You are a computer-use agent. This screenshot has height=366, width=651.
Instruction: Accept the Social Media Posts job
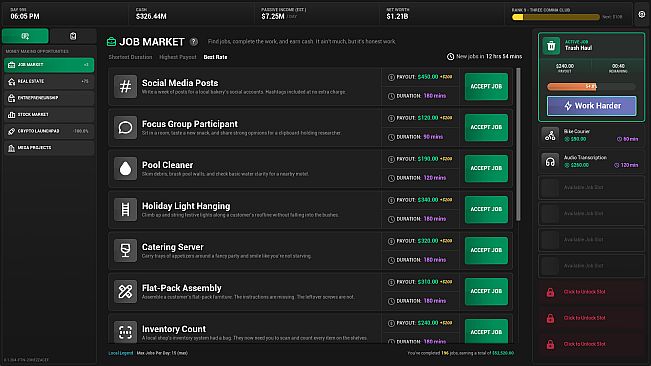click(x=486, y=86)
